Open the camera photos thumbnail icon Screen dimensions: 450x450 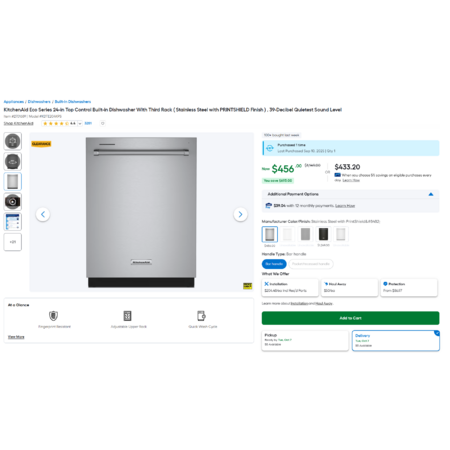13,201
